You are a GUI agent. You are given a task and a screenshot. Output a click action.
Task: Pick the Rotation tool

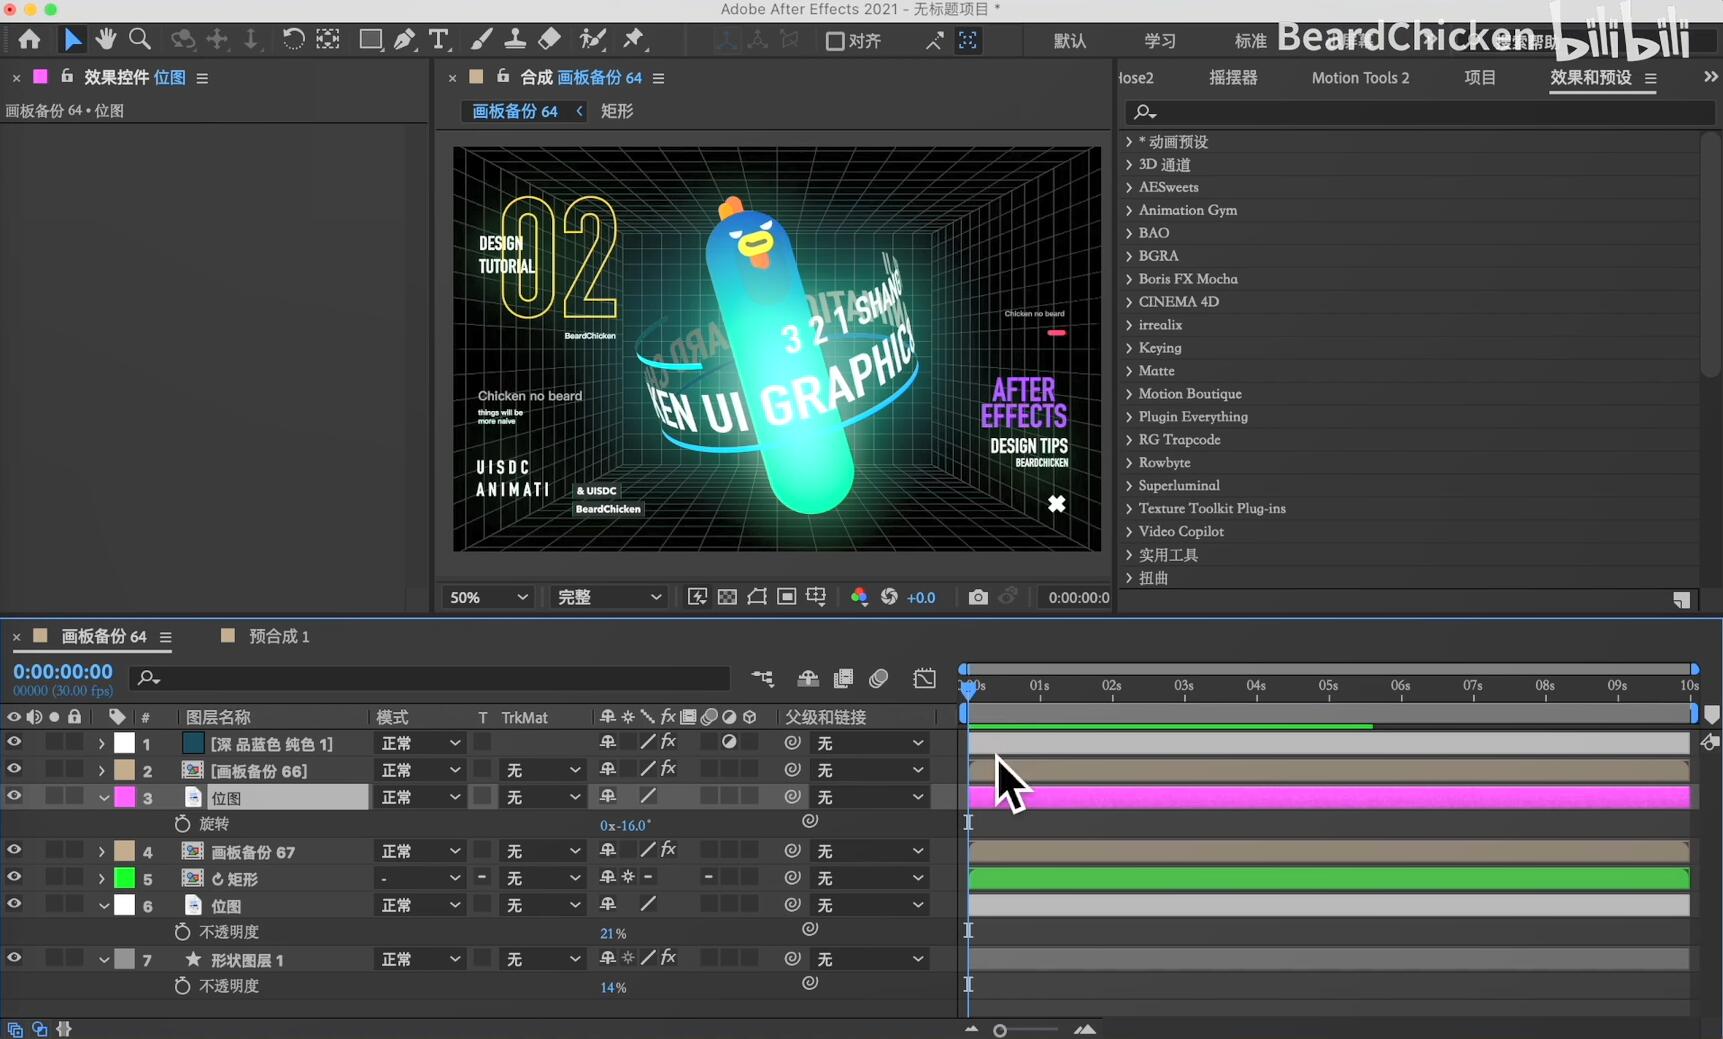(x=292, y=40)
